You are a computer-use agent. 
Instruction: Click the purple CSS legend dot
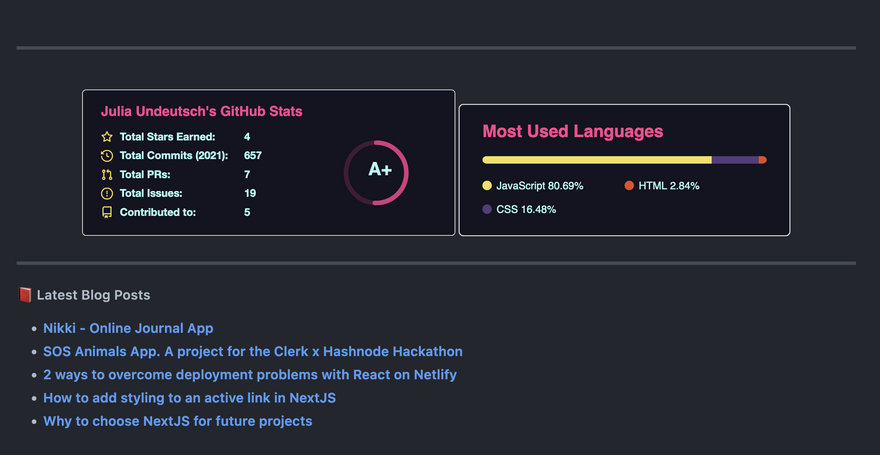point(487,210)
